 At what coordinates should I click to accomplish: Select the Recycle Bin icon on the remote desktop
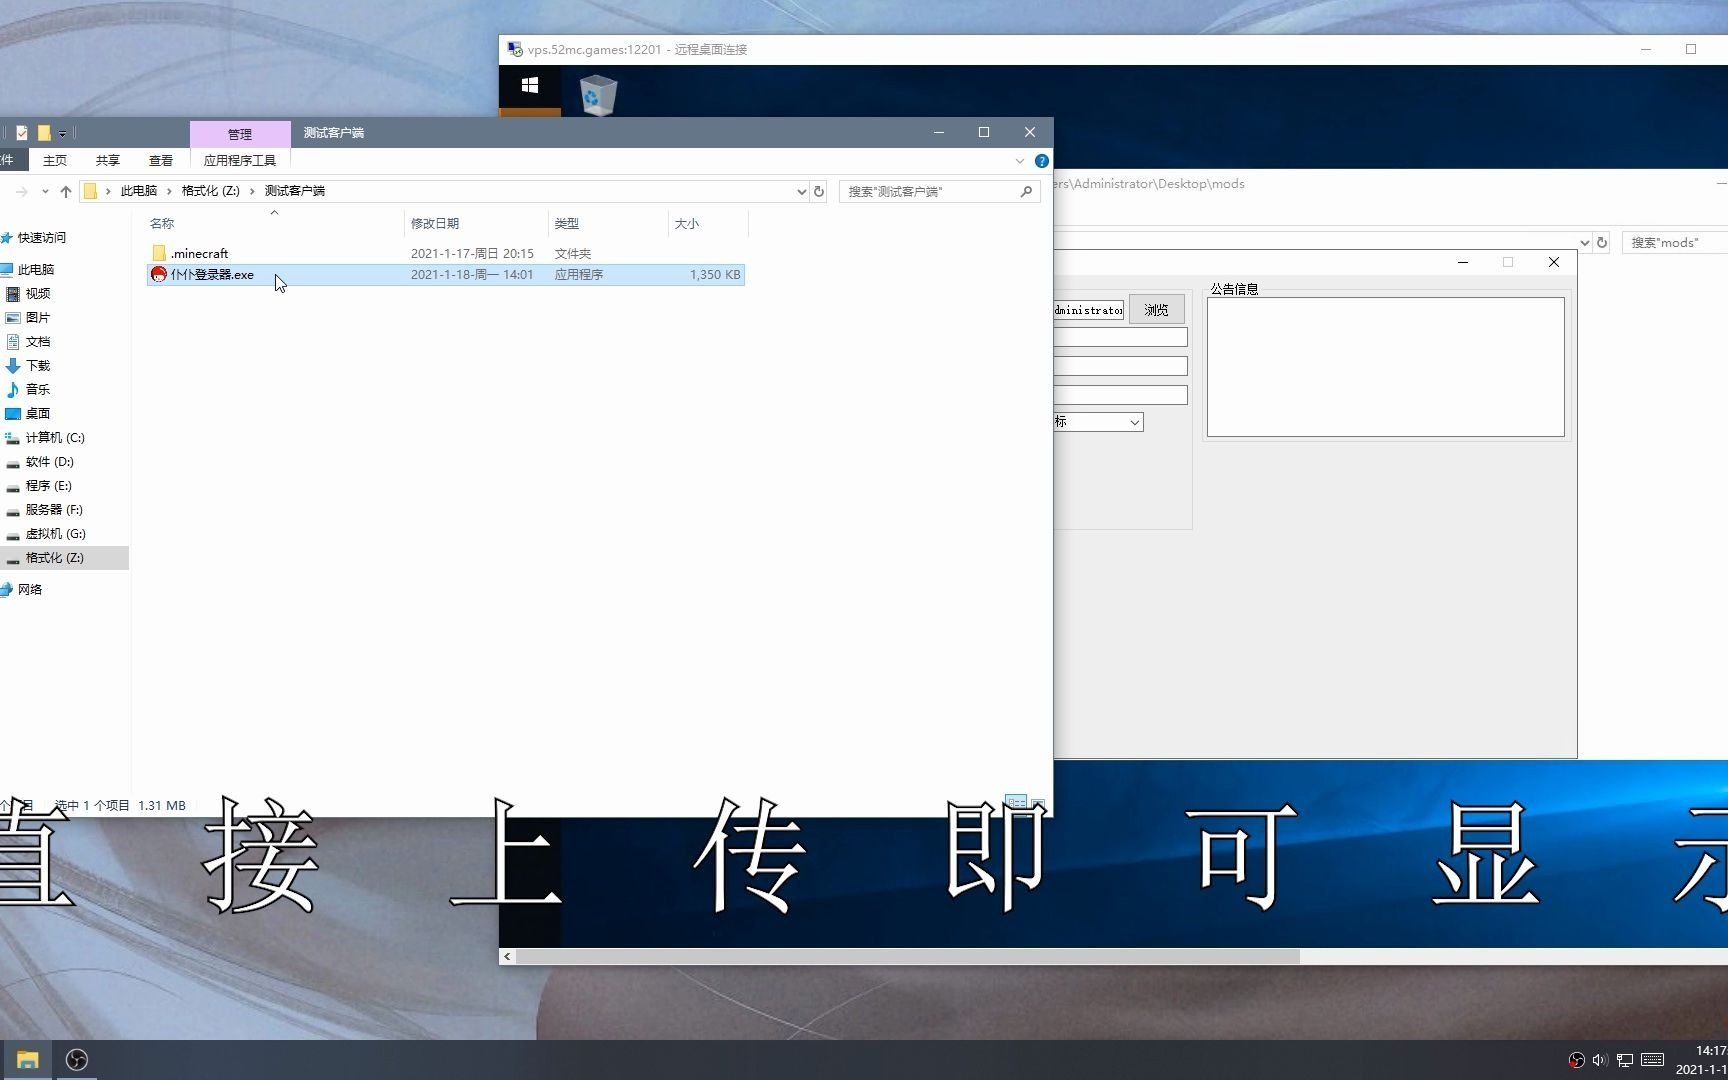pyautogui.click(x=598, y=96)
